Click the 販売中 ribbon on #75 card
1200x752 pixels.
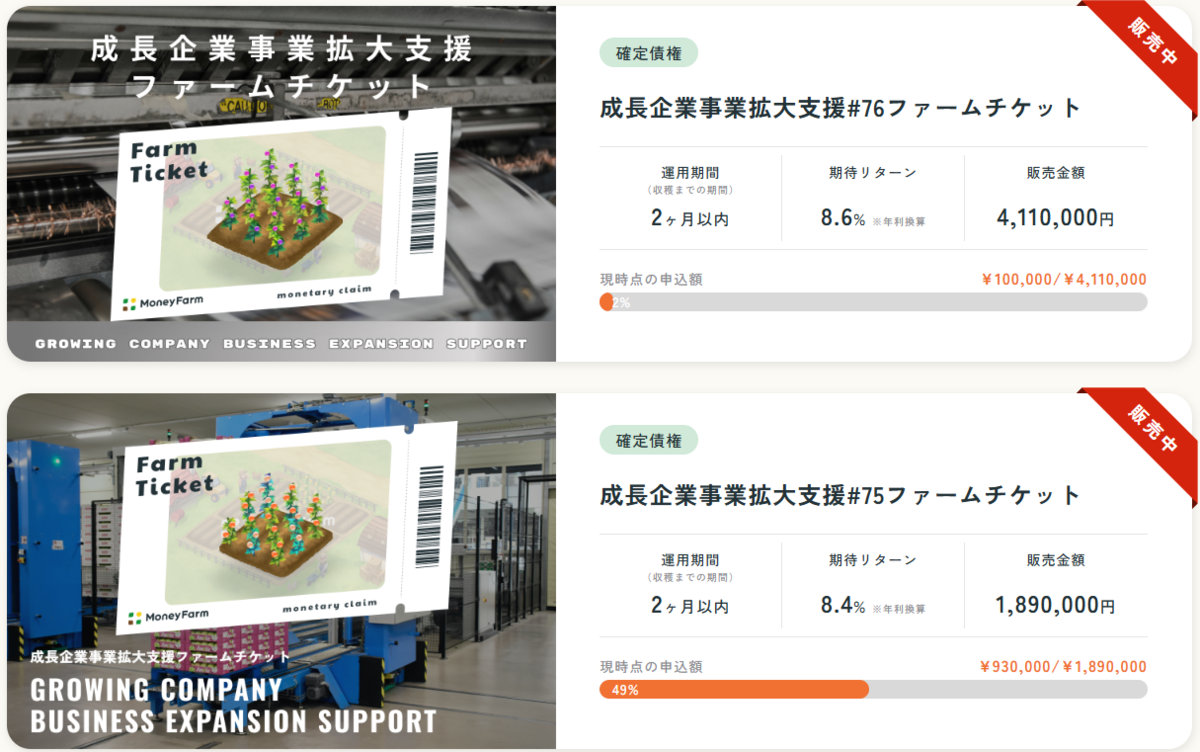click(1152, 430)
